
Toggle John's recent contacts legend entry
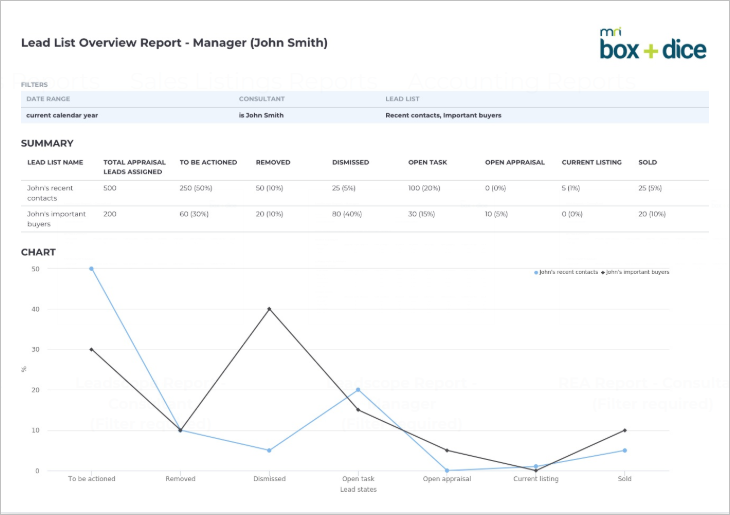(x=566, y=272)
